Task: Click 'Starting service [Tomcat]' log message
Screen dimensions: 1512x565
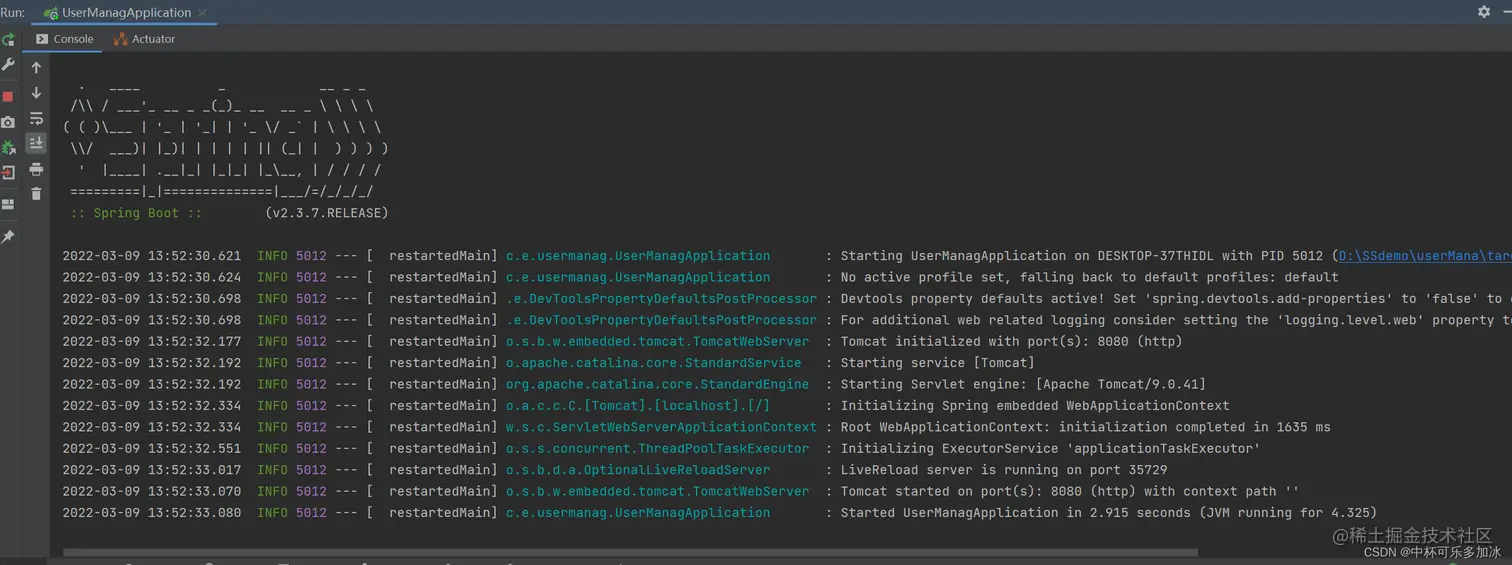Action: coord(937,363)
